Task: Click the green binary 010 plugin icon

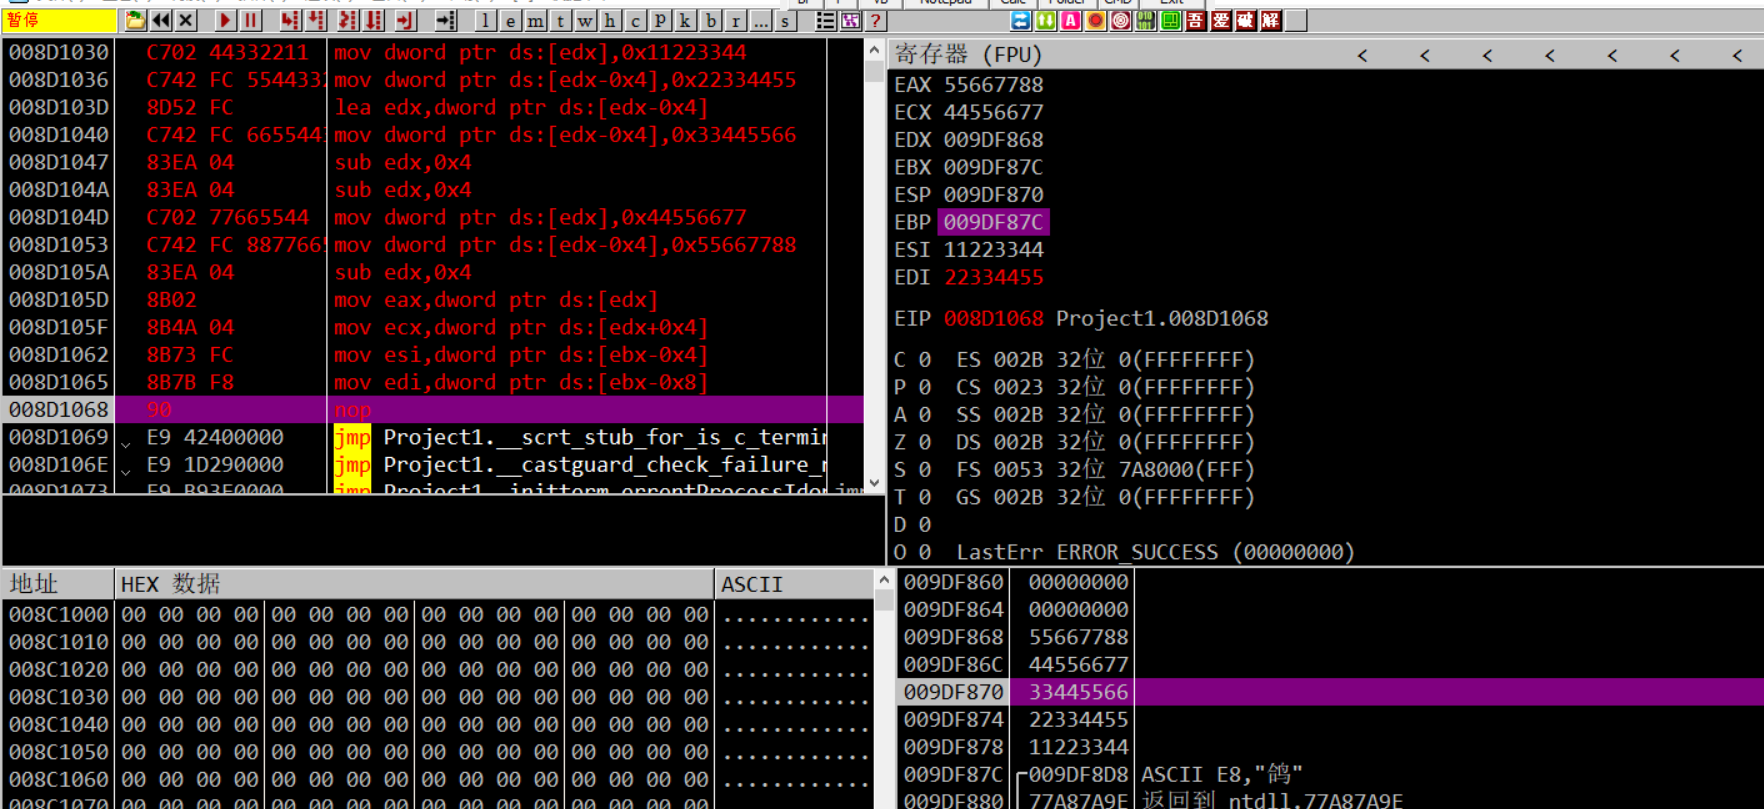Action: [1146, 20]
